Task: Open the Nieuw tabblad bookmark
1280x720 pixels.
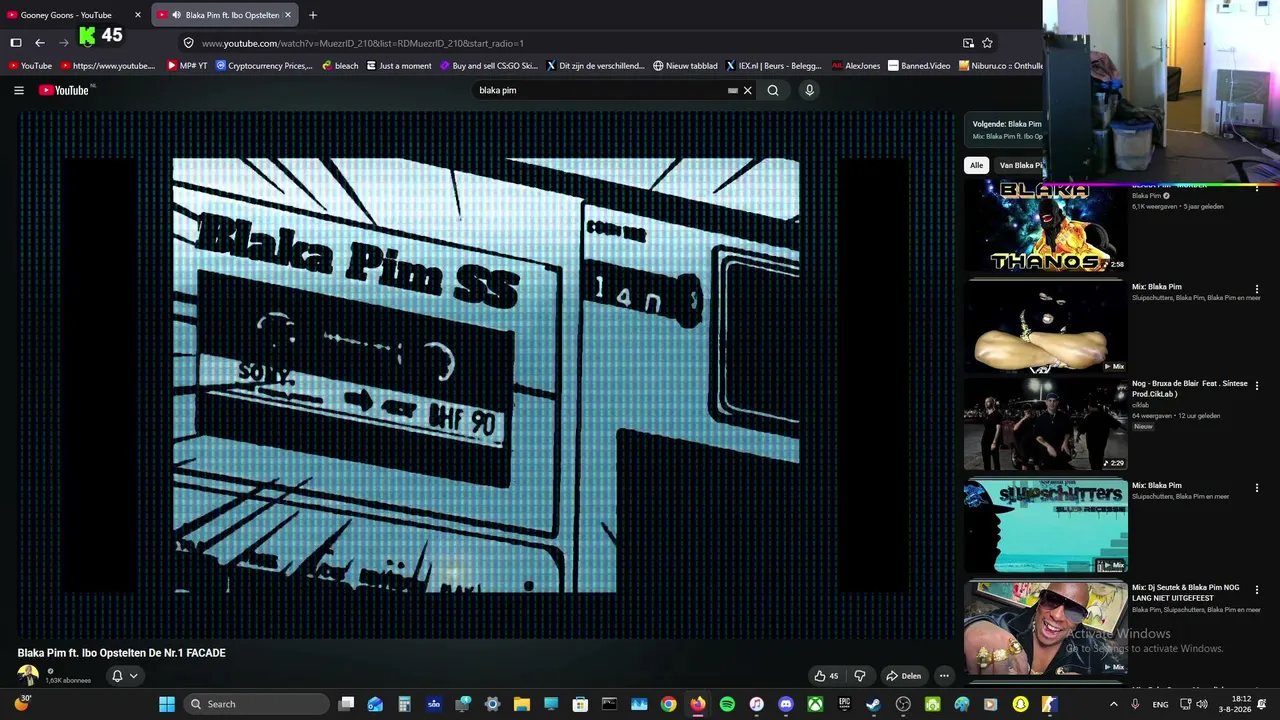Action: pos(685,66)
